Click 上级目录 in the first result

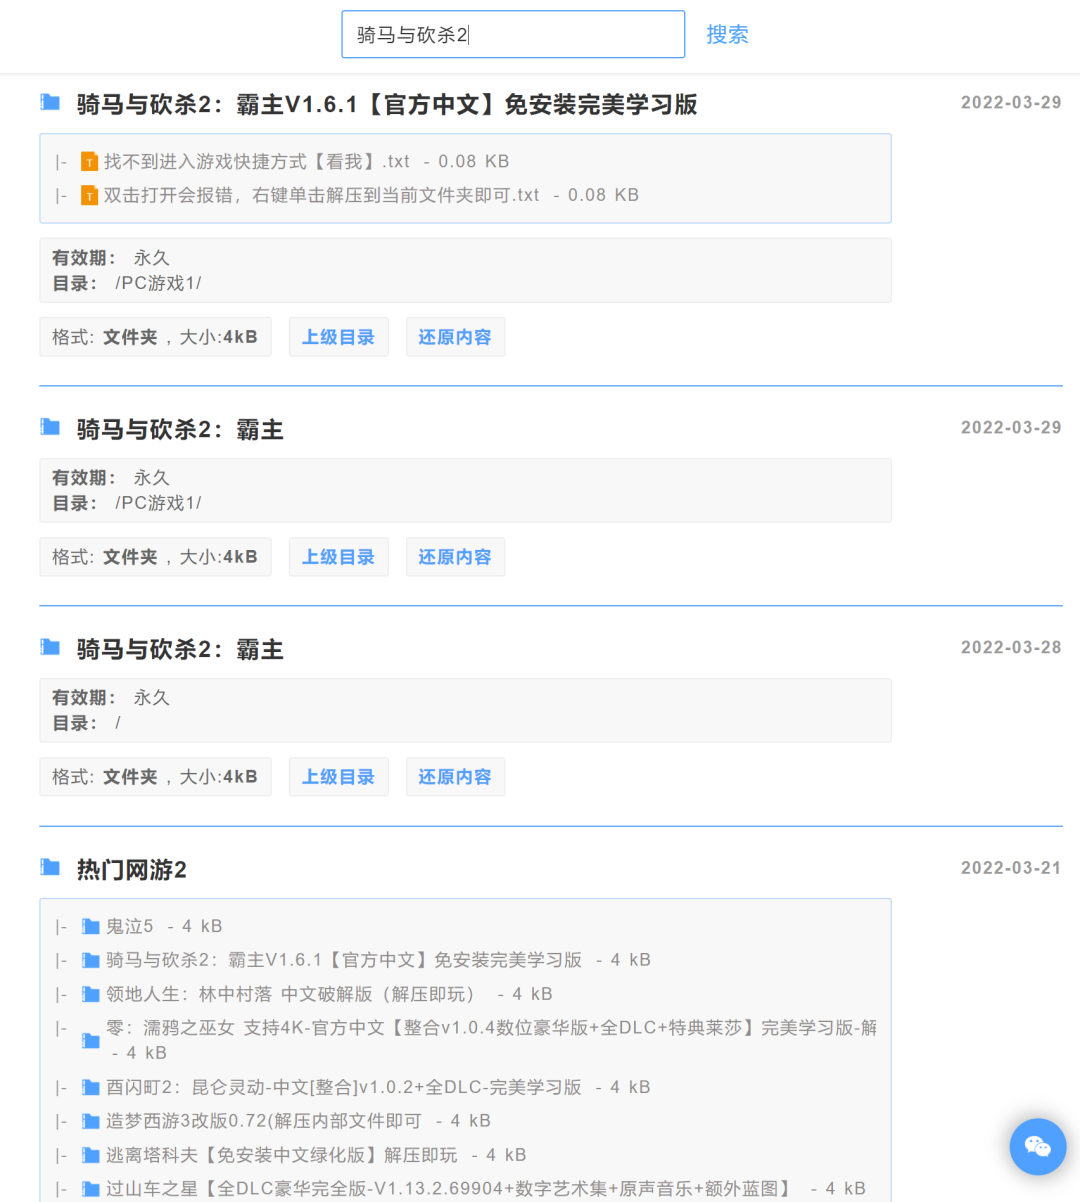coord(339,337)
